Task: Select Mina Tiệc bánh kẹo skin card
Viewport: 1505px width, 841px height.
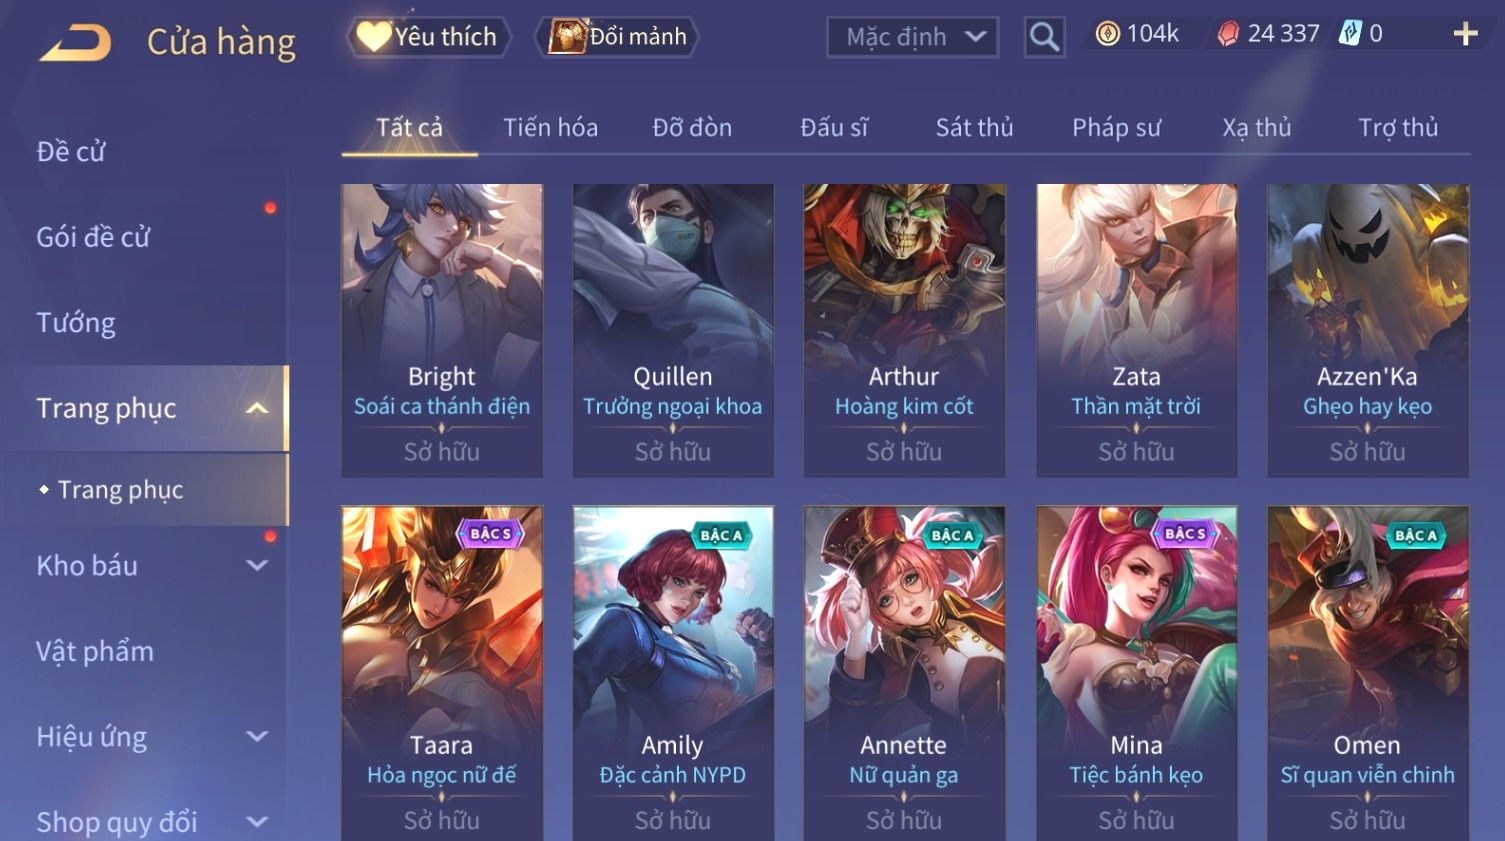Action: pyautogui.click(x=1136, y=673)
